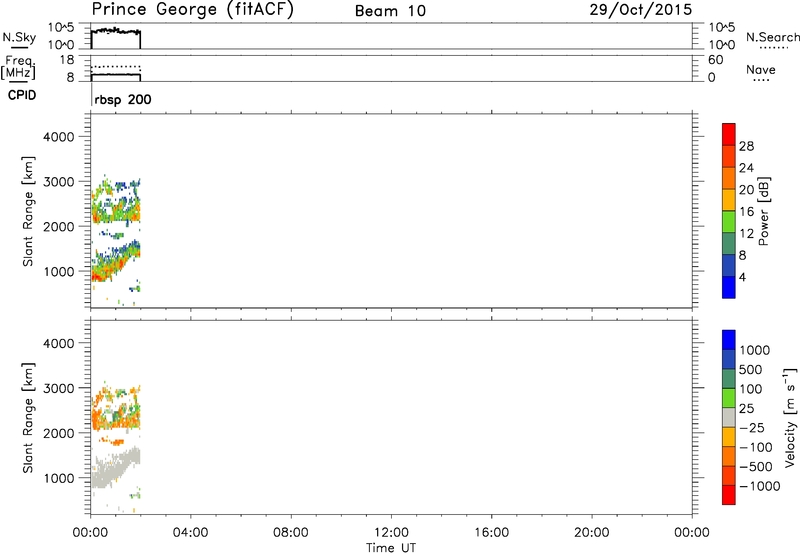The width and height of the screenshot is (800, 554).
Task: Click the '1000' Velocity scale value
Action: point(755,350)
